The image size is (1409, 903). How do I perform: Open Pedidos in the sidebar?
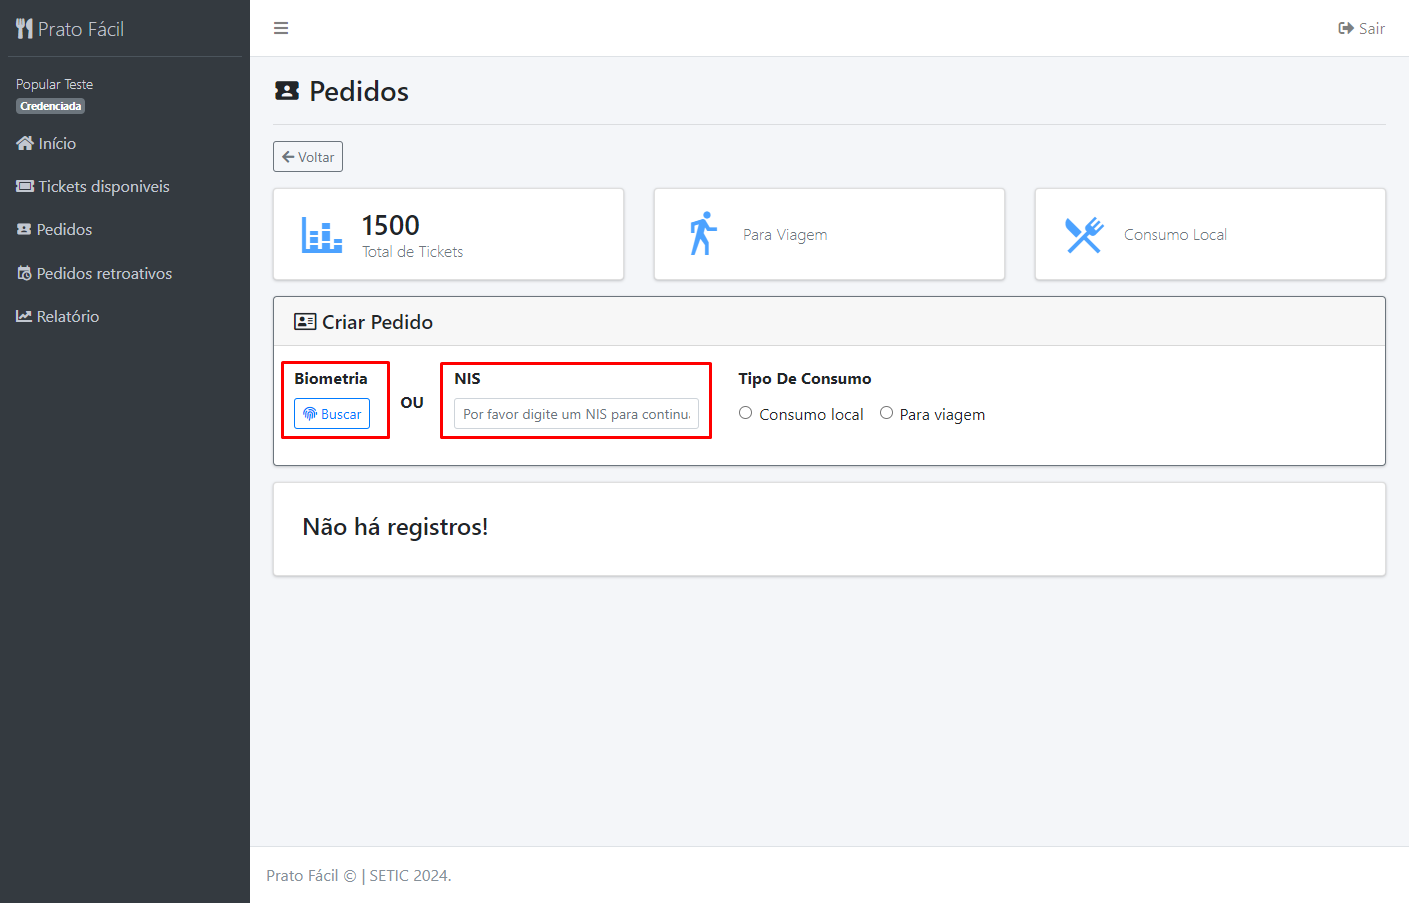click(64, 230)
